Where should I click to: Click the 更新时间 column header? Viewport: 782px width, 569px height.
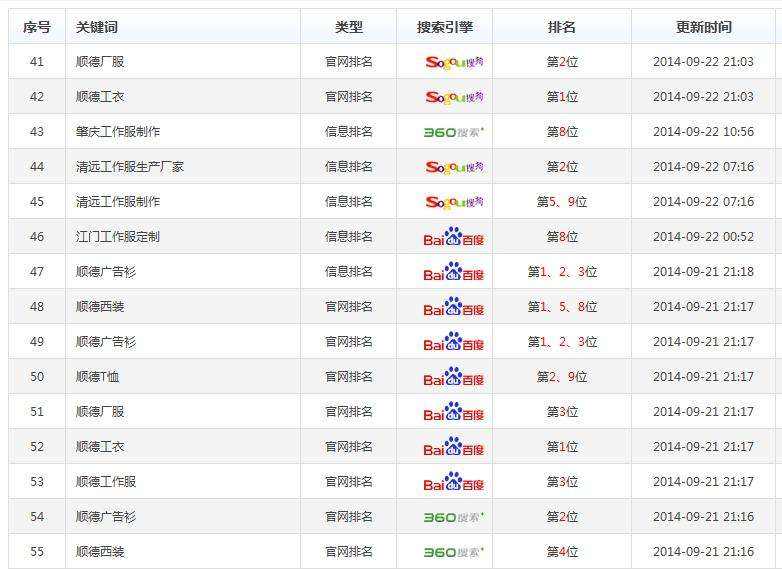pyautogui.click(x=704, y=27)
